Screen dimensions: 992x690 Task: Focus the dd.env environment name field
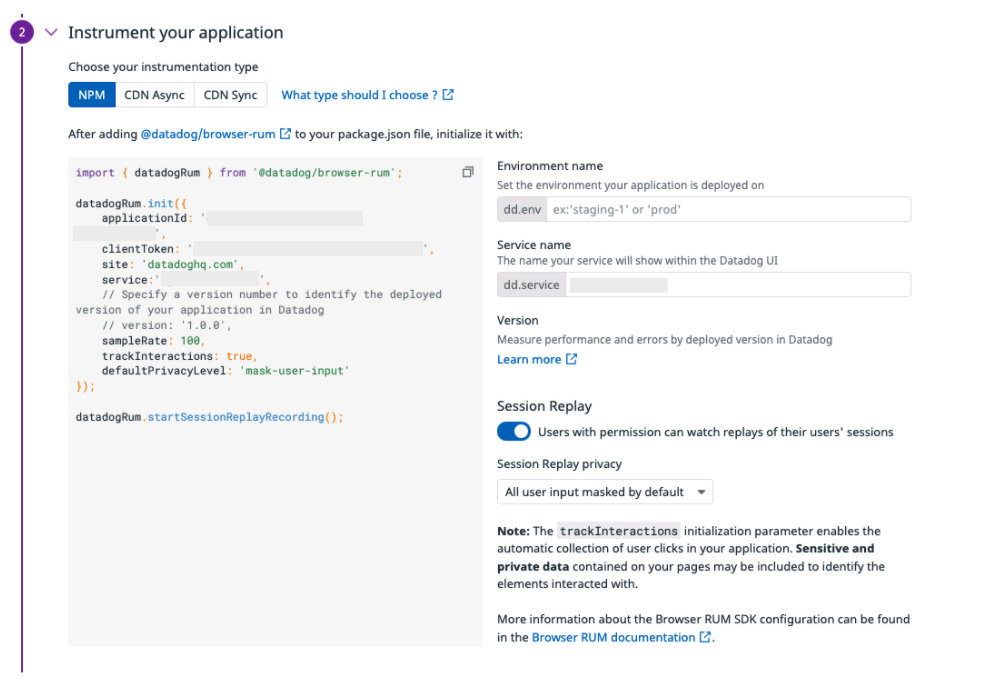tap(728, 209)
